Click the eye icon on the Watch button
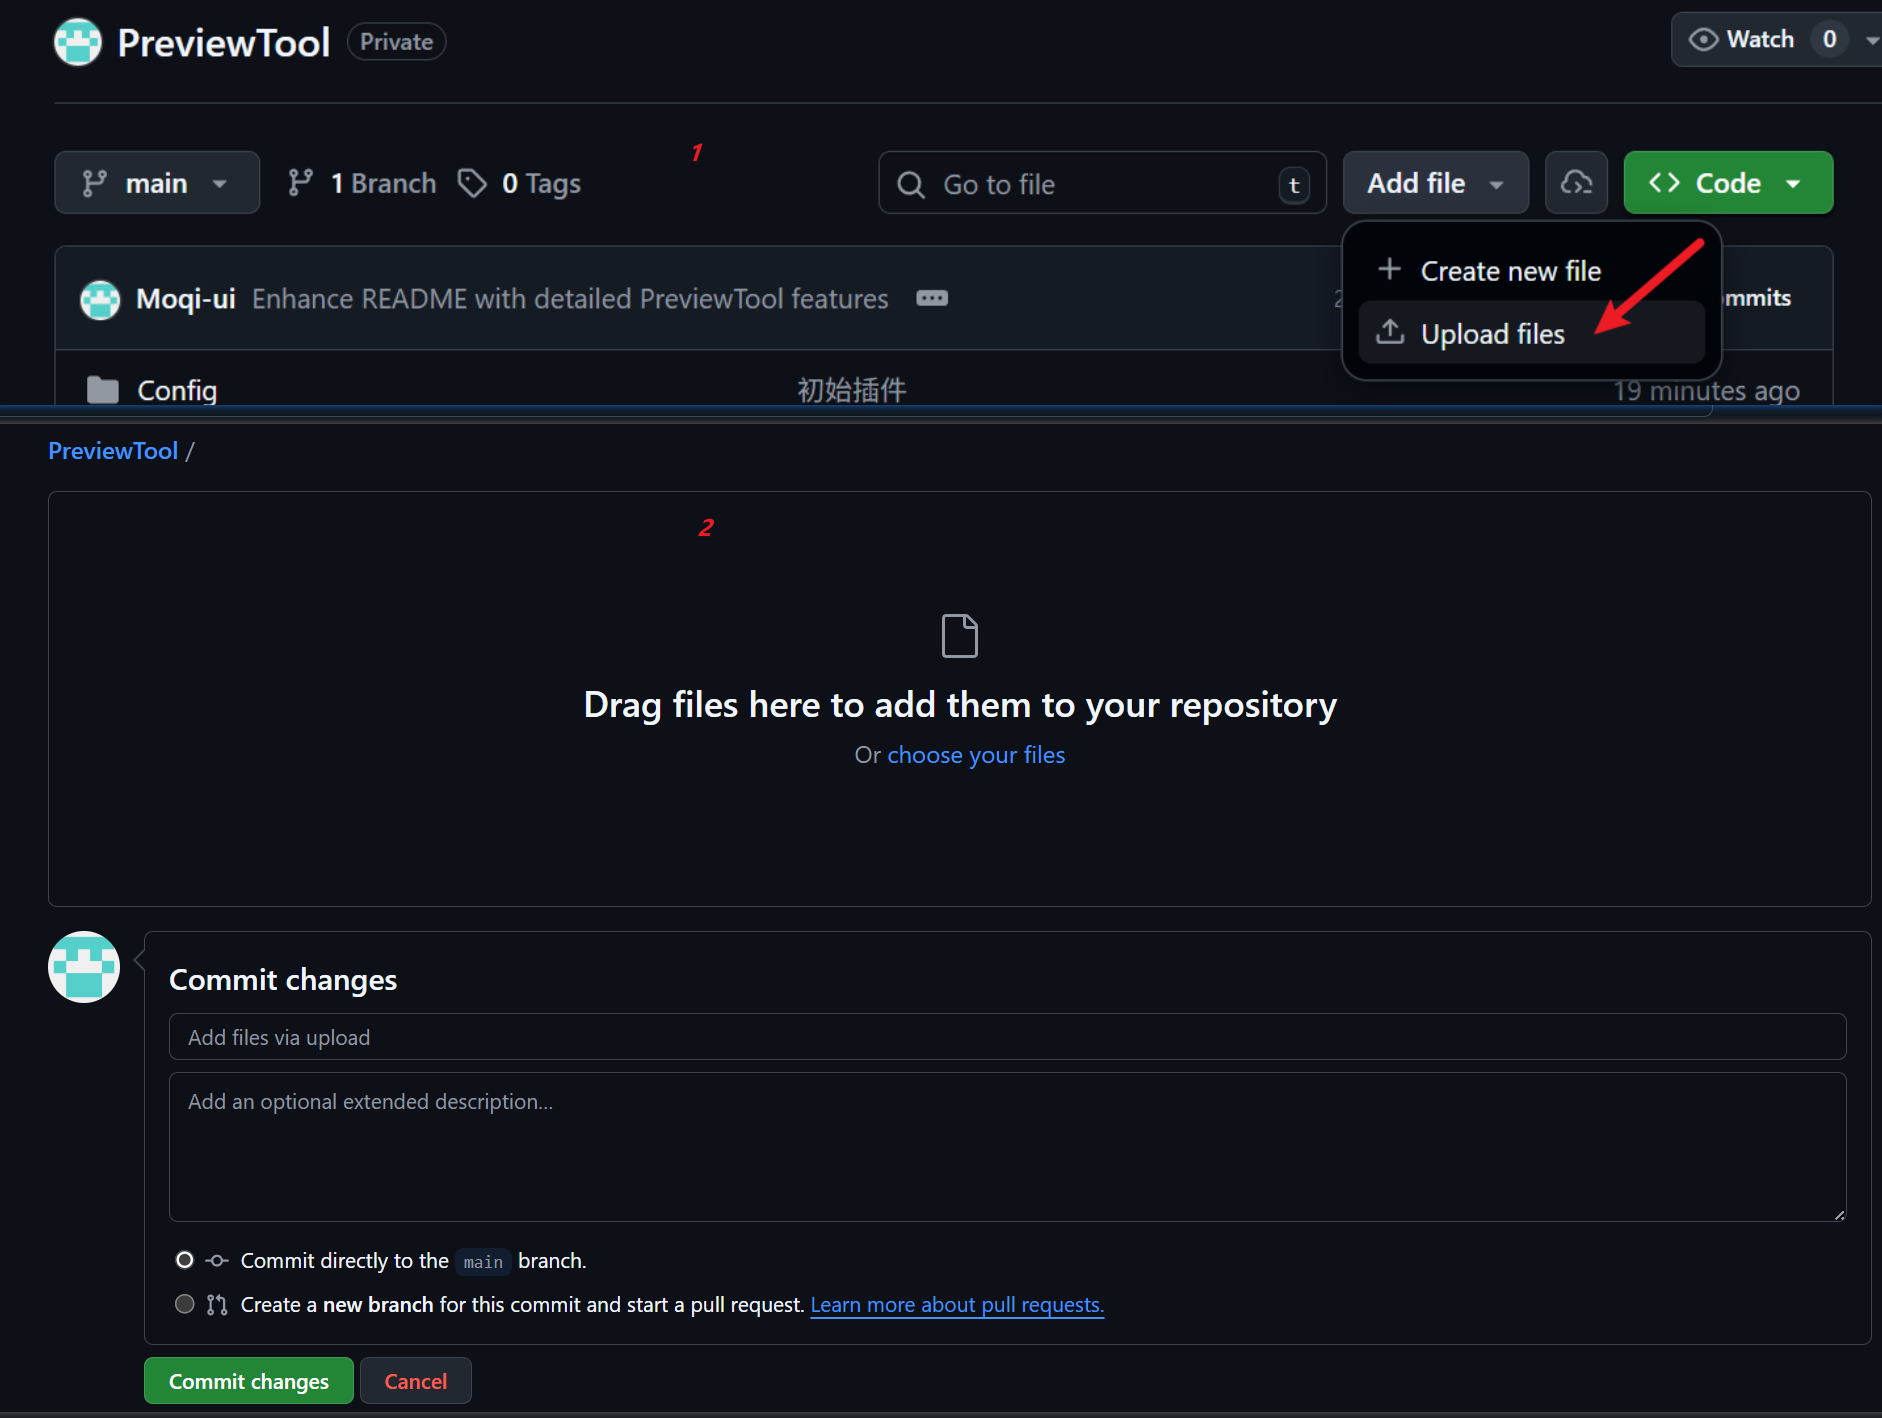The width and height of the screenshot is (1882, 1418). (1703, 40)
